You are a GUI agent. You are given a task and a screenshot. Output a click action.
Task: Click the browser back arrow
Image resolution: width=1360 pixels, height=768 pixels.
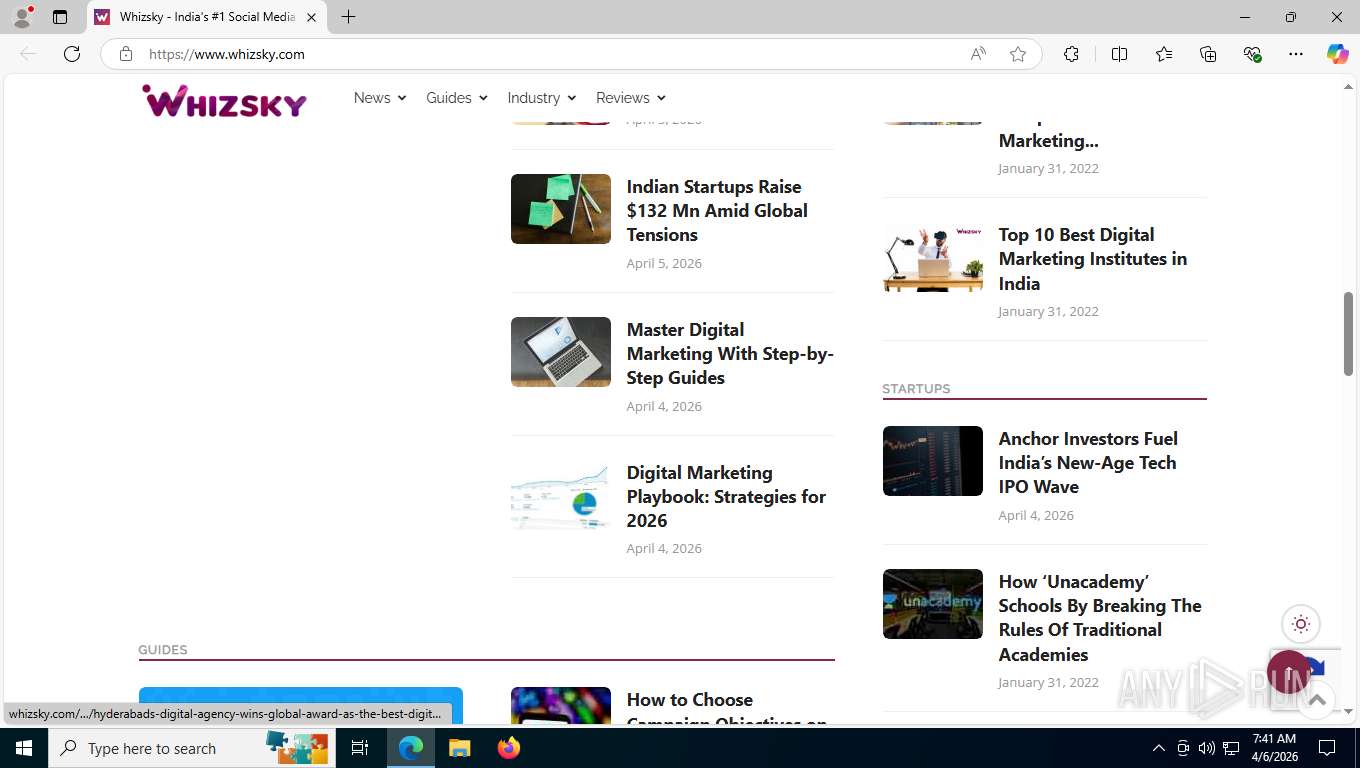[x=28, y=54]
